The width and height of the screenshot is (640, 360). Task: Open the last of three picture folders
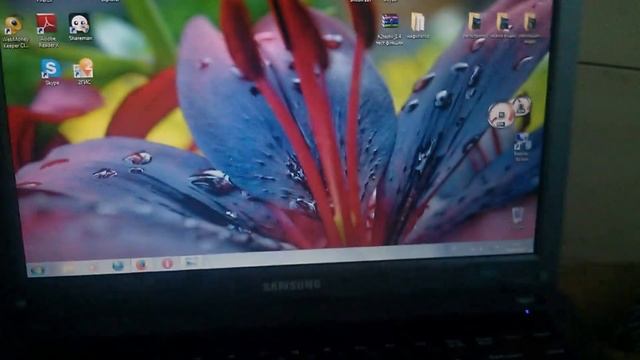[530, 27]
